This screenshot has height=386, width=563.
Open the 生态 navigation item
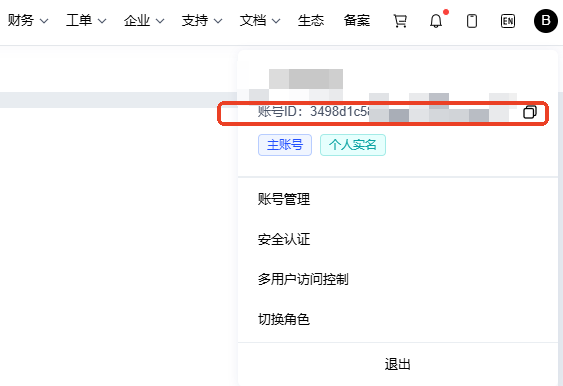coord(311,20)
